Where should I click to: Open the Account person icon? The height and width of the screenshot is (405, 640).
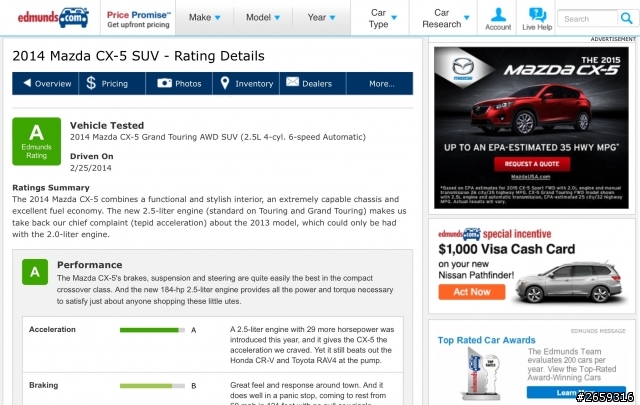tap(498, 15)
